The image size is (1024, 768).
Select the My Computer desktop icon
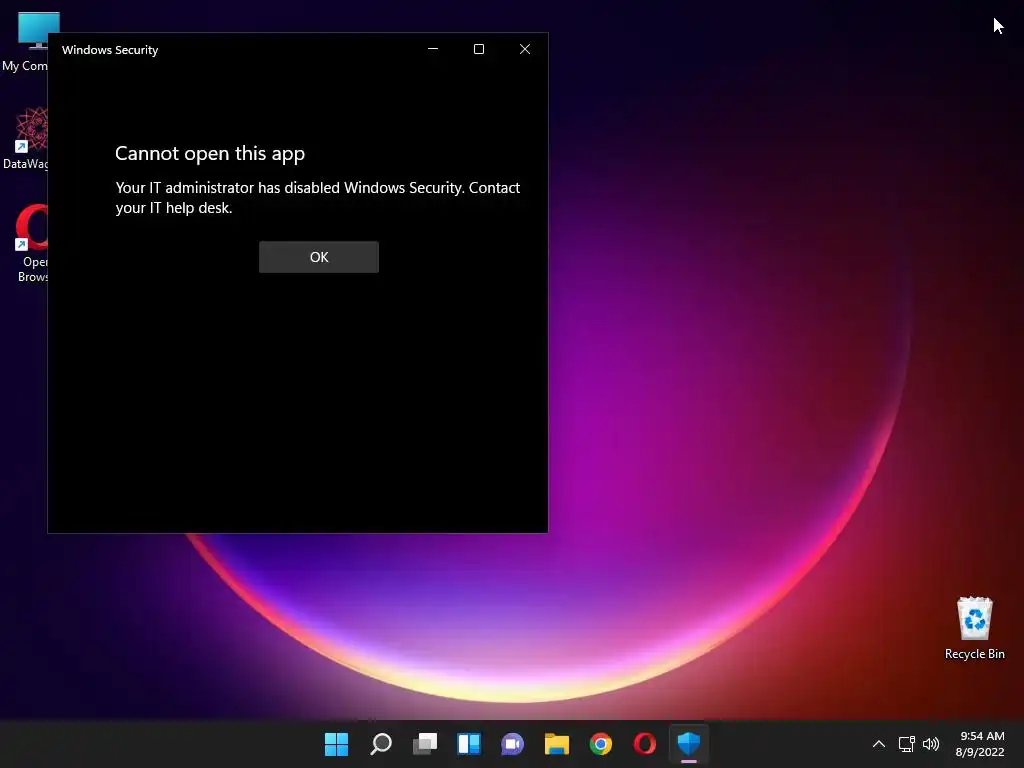click(x=26, y=42)
